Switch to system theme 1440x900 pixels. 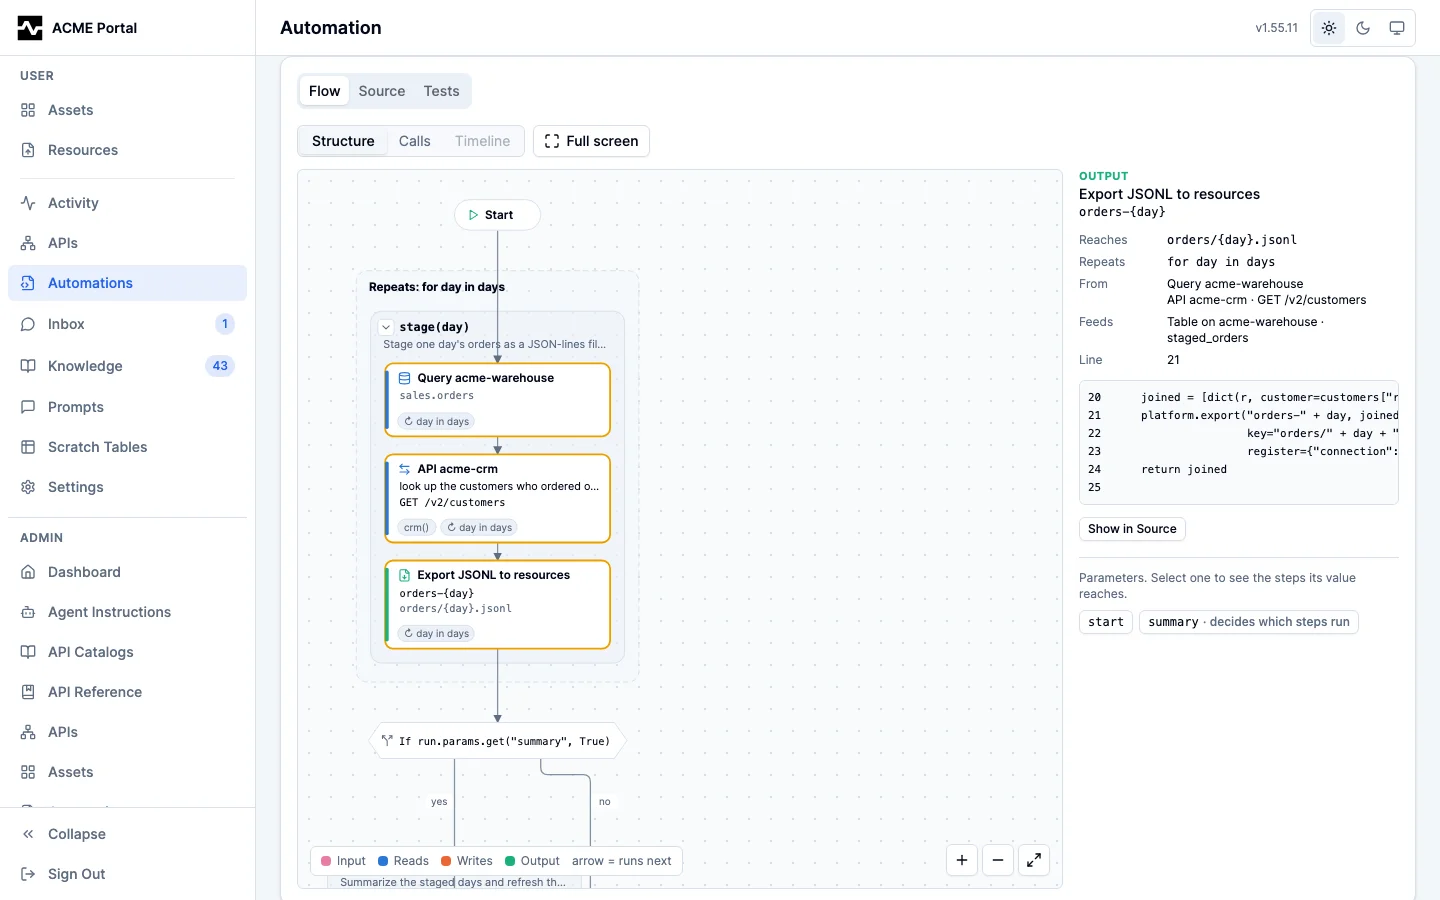1397,28
